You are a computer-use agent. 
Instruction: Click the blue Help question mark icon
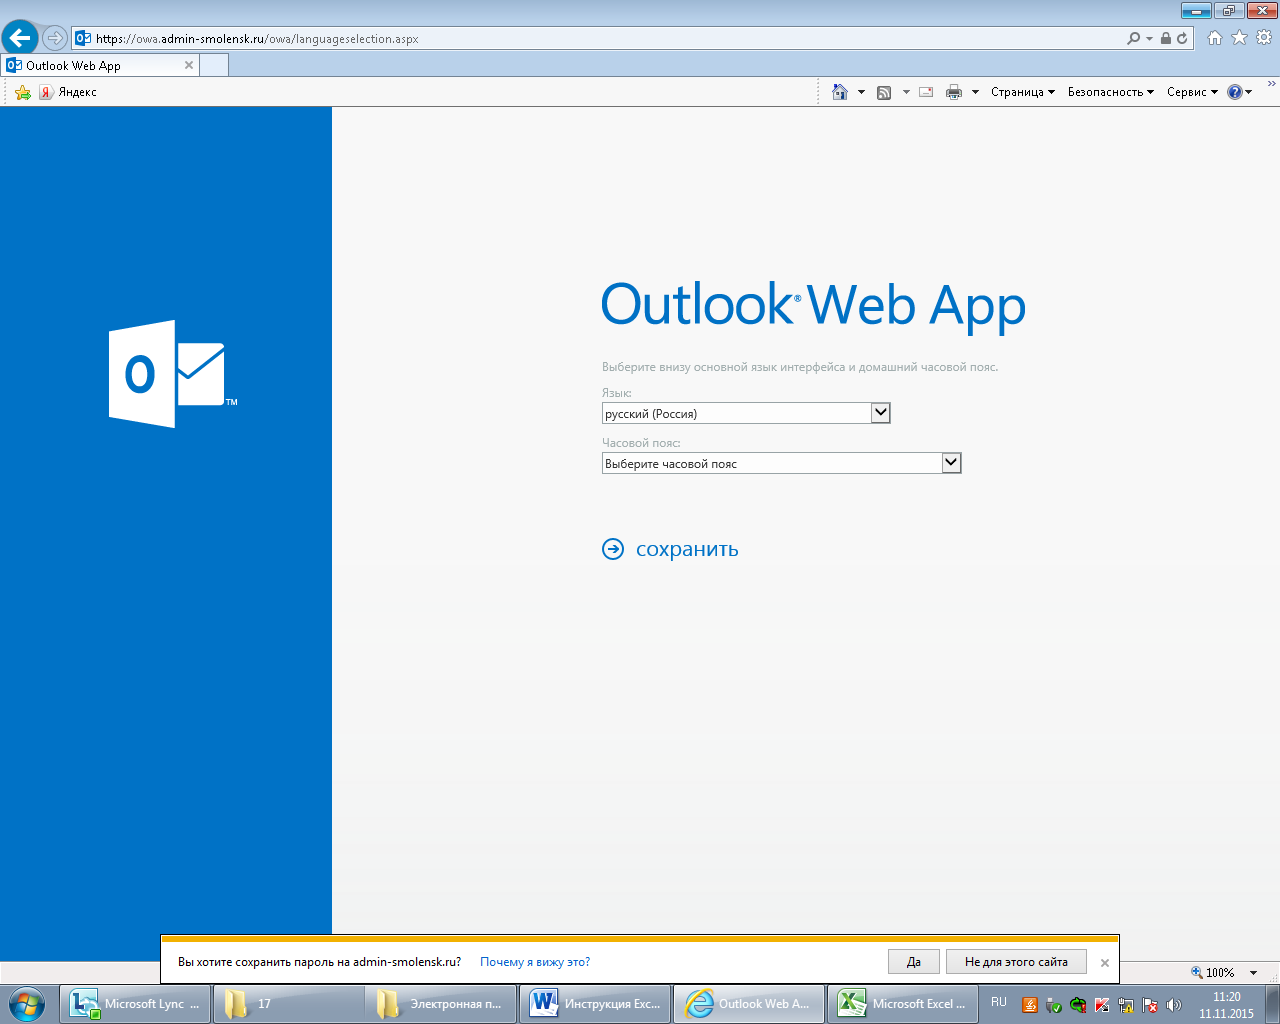coord(1235,92)
